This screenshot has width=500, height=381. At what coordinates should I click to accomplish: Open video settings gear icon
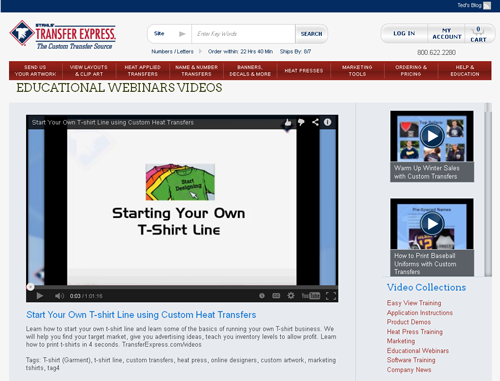291,296
